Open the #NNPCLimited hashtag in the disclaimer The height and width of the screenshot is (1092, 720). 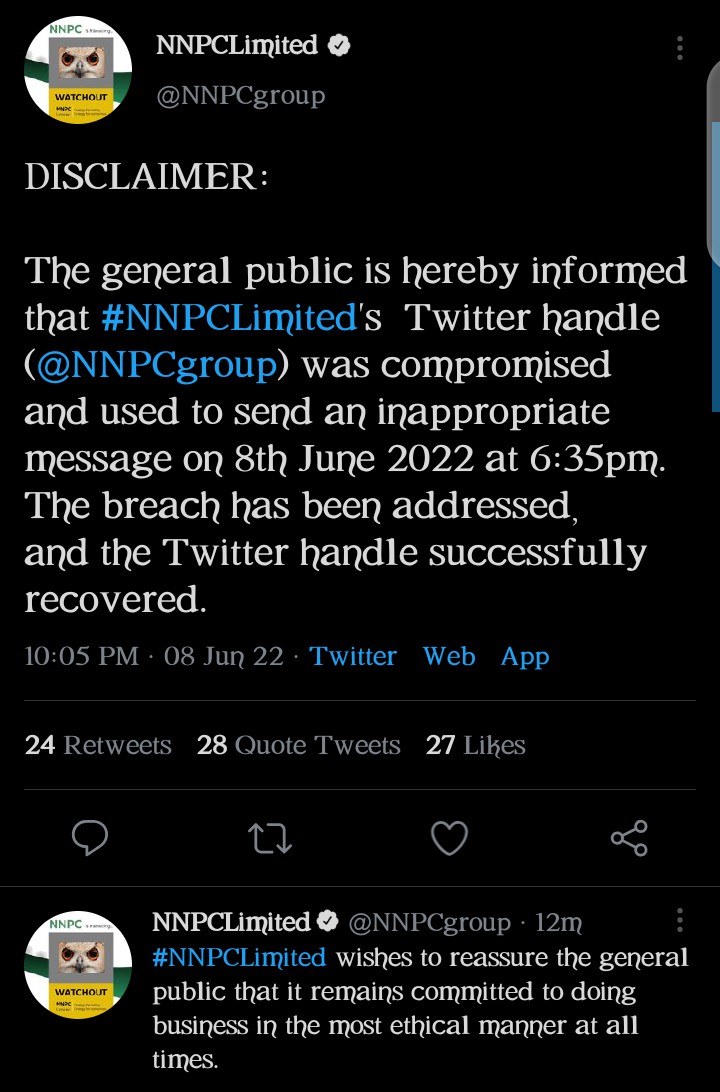(229, 318)
